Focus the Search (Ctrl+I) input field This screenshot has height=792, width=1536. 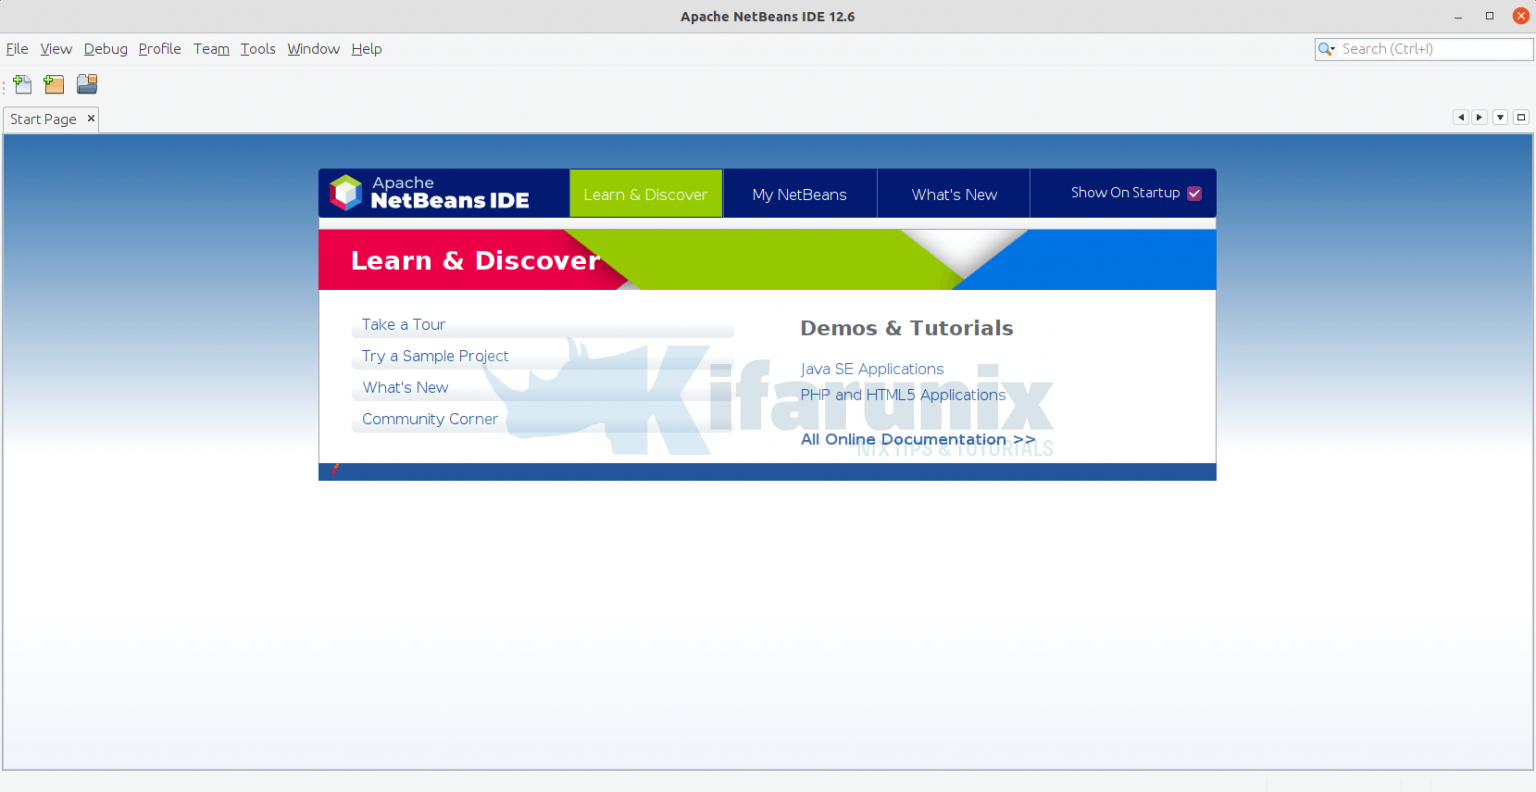(1432, 49)
